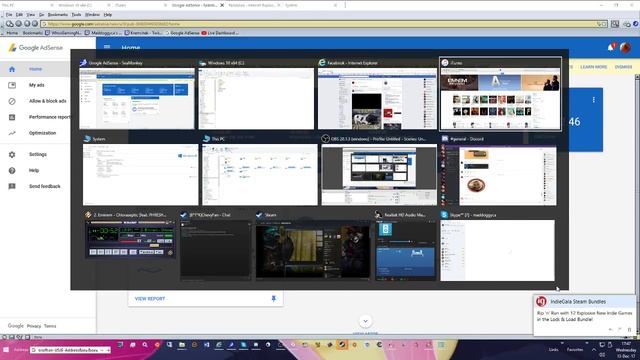Switch to the OBS window thumbnail

tap(379, 174)
